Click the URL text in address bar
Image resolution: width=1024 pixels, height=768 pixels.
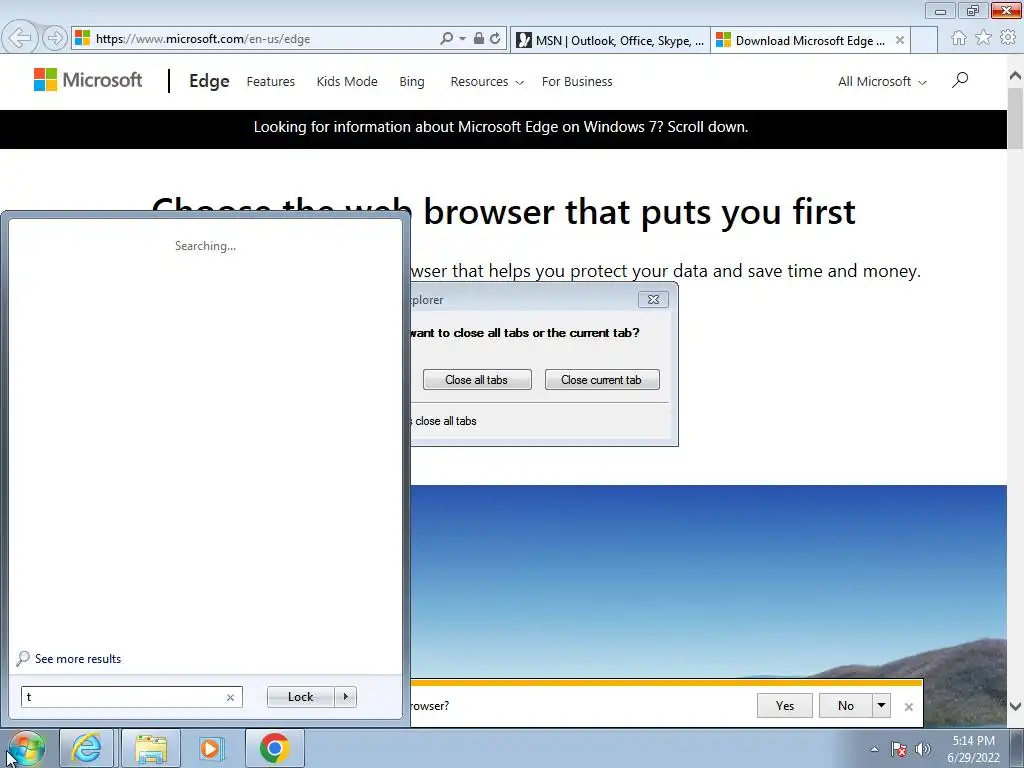[x=202, y=39]
